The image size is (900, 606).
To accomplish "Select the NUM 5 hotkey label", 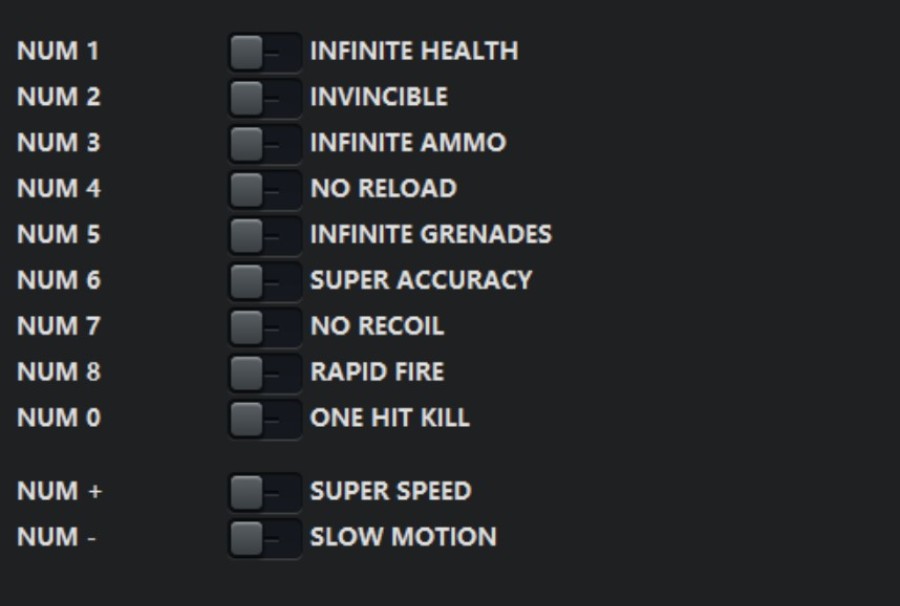I will tap(58, 235).
